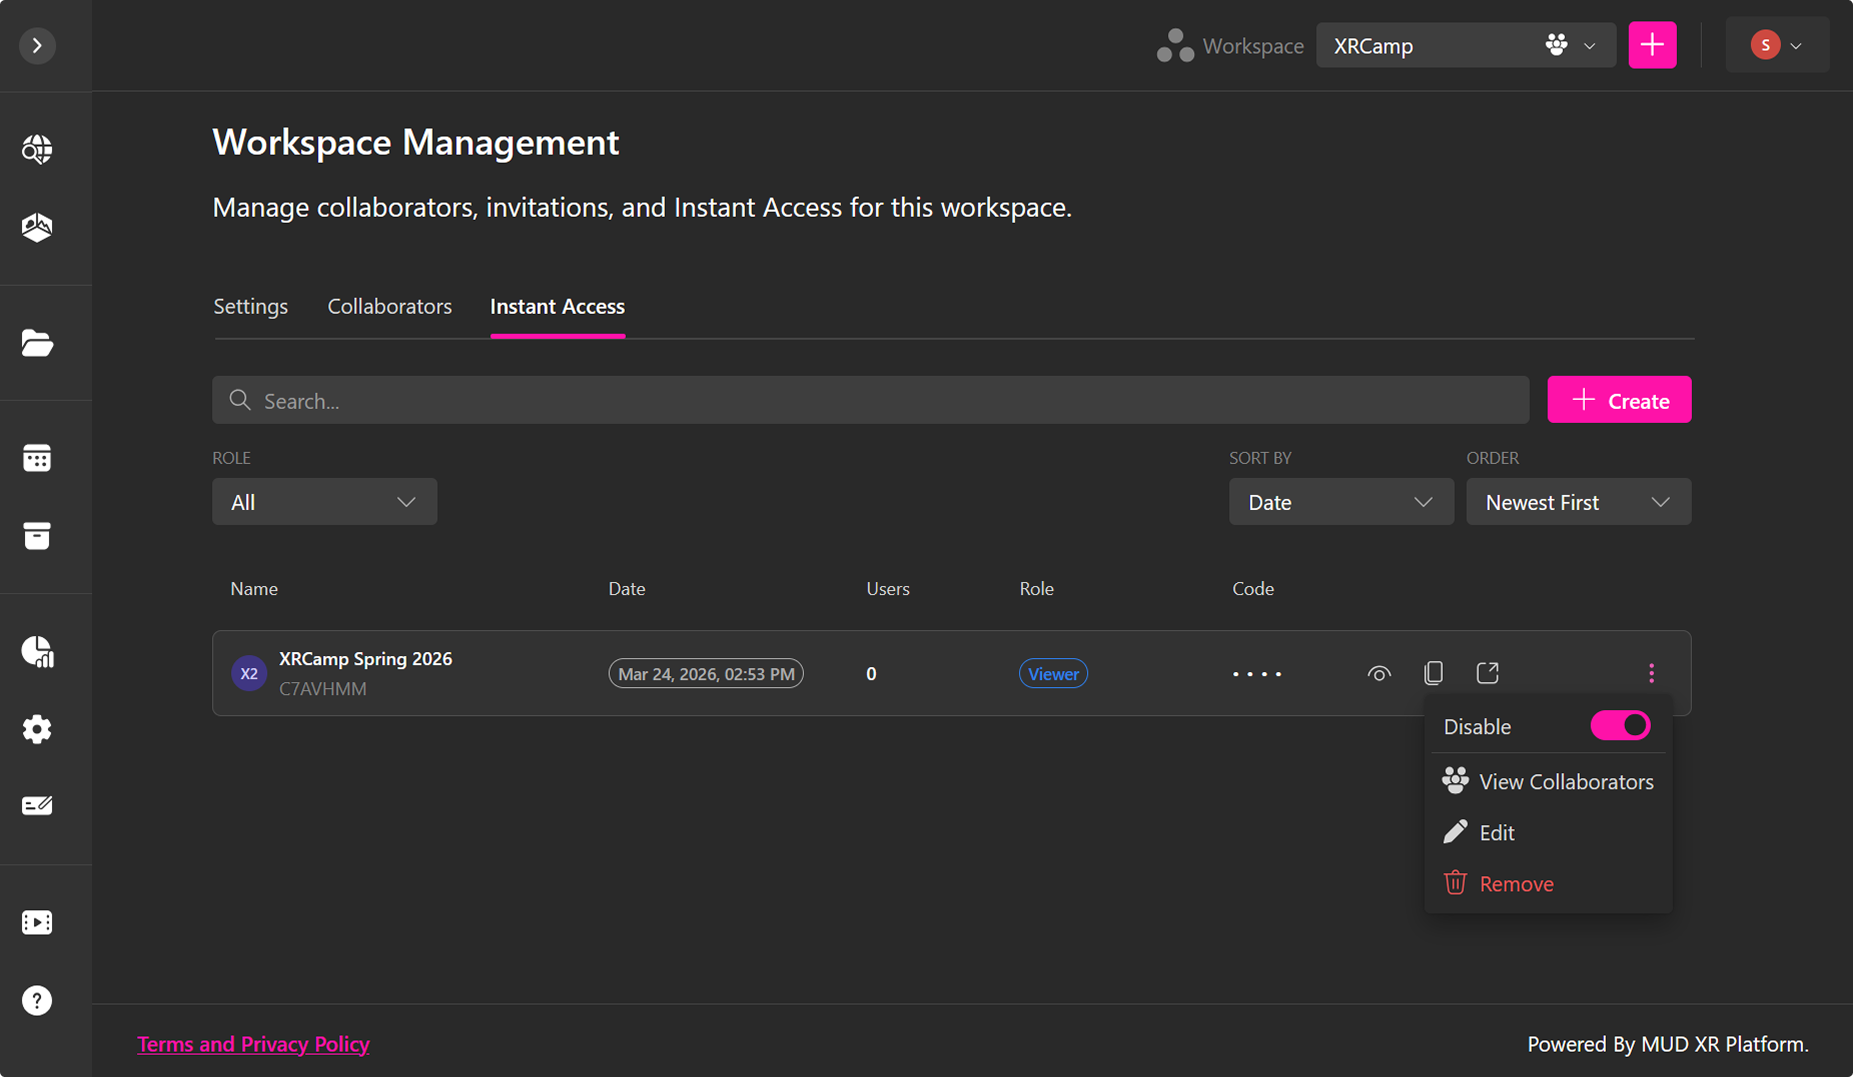Choose View Collaborators in the menu
The image size is (1853, 1077).
coord(1565,782)
